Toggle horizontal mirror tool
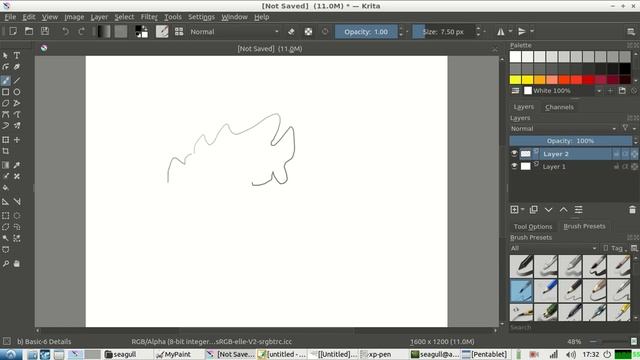 (500, 31)
